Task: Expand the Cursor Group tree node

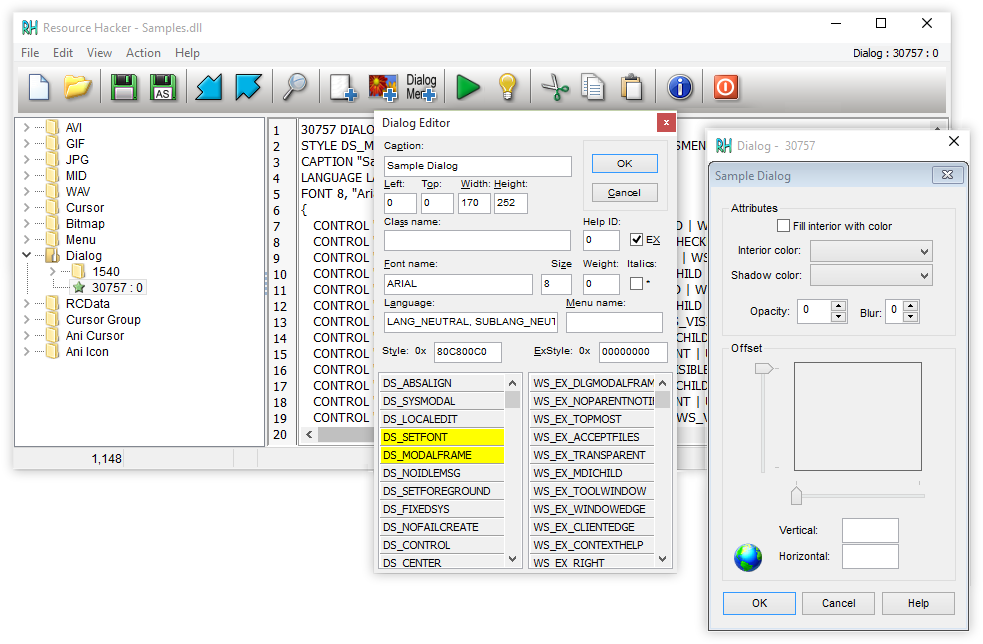Action: coord(26,319)
